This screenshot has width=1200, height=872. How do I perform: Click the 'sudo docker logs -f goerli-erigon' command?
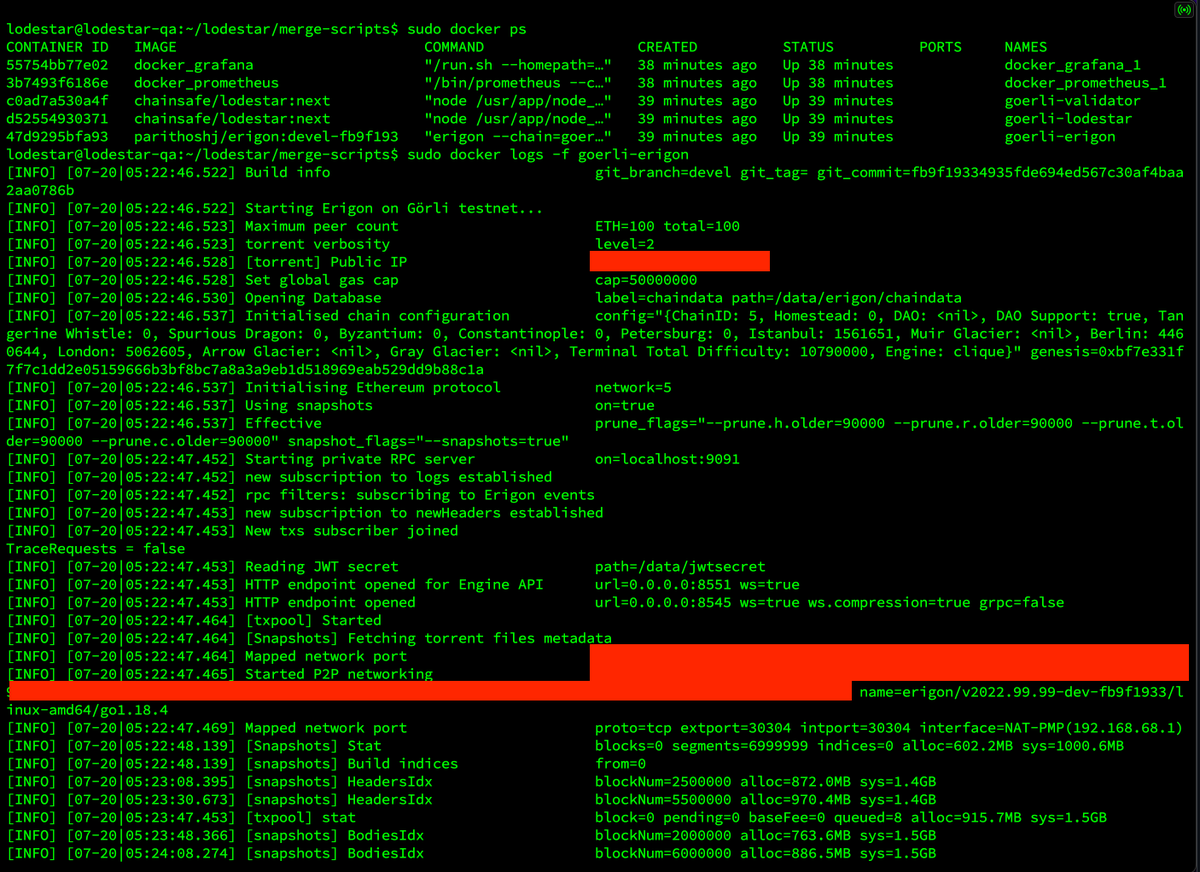(x=548, y=155)
